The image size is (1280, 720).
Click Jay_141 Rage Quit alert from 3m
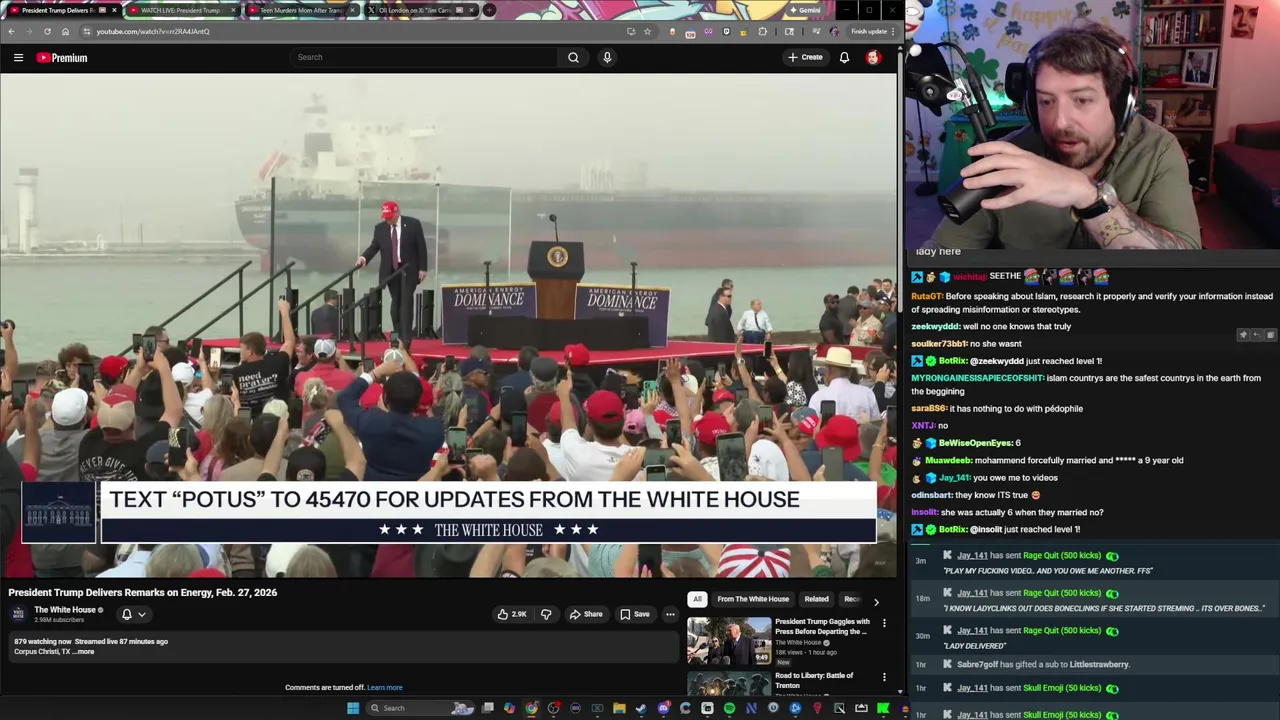[x=1093, y=562]
